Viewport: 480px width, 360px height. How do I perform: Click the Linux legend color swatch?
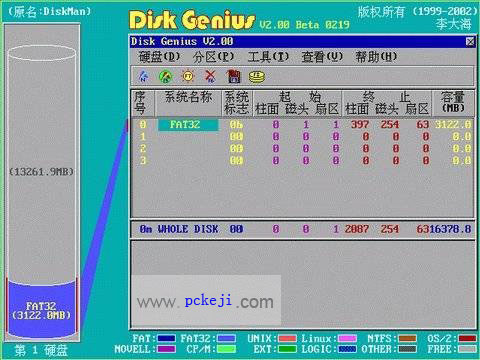pos(347,339)
